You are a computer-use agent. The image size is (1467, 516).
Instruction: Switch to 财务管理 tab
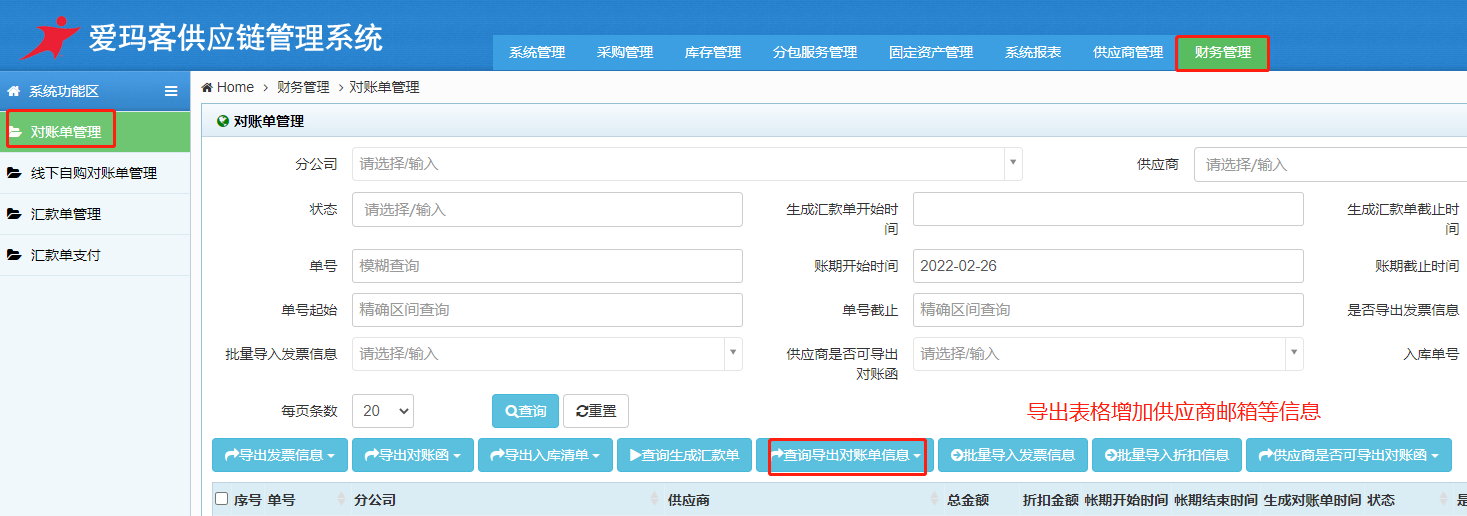coord(1222,53)
